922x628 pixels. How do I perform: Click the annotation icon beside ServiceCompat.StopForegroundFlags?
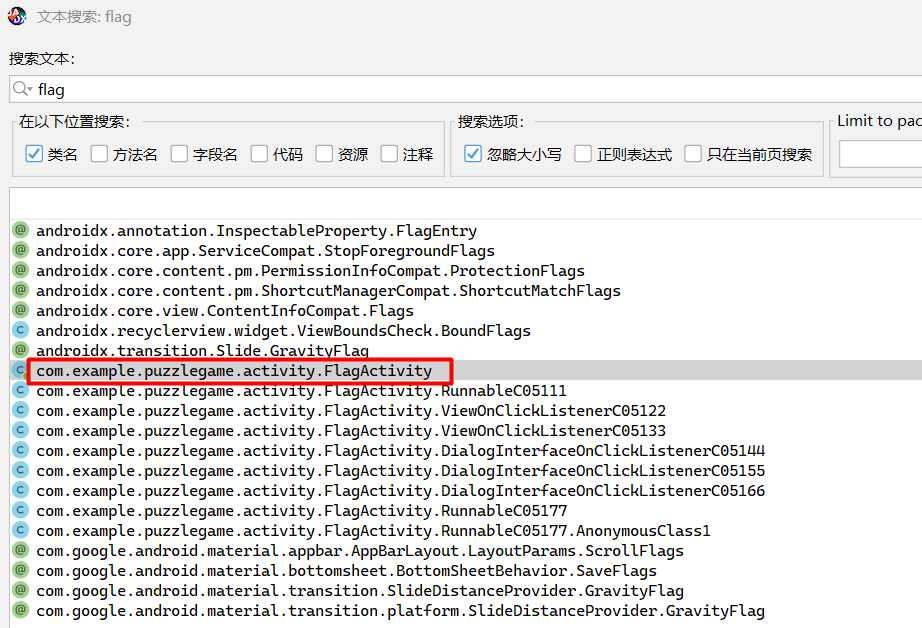20,250
